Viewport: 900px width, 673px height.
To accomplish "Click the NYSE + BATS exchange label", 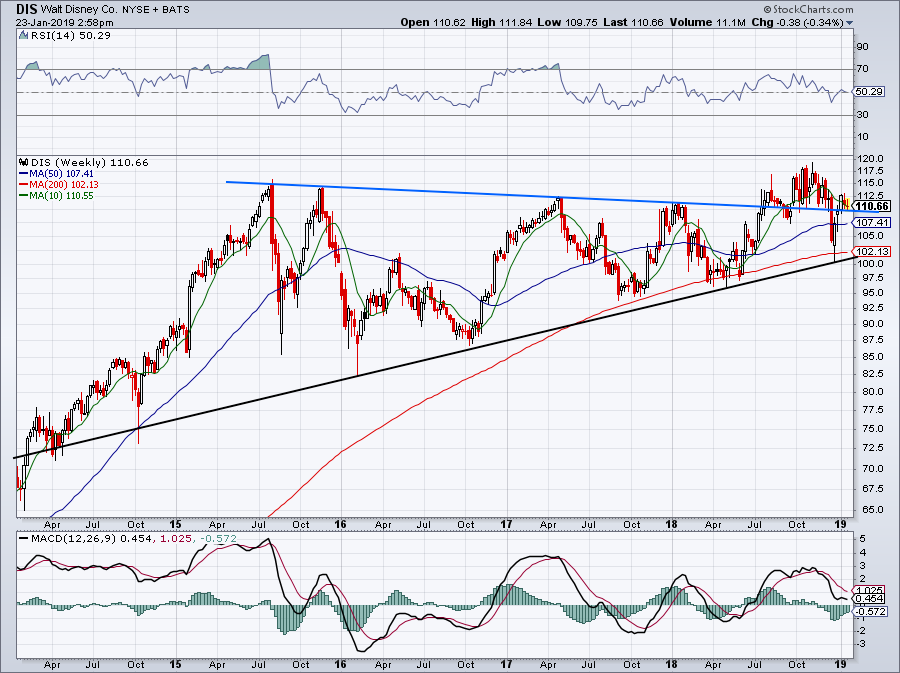I will (x=156, y=10).
